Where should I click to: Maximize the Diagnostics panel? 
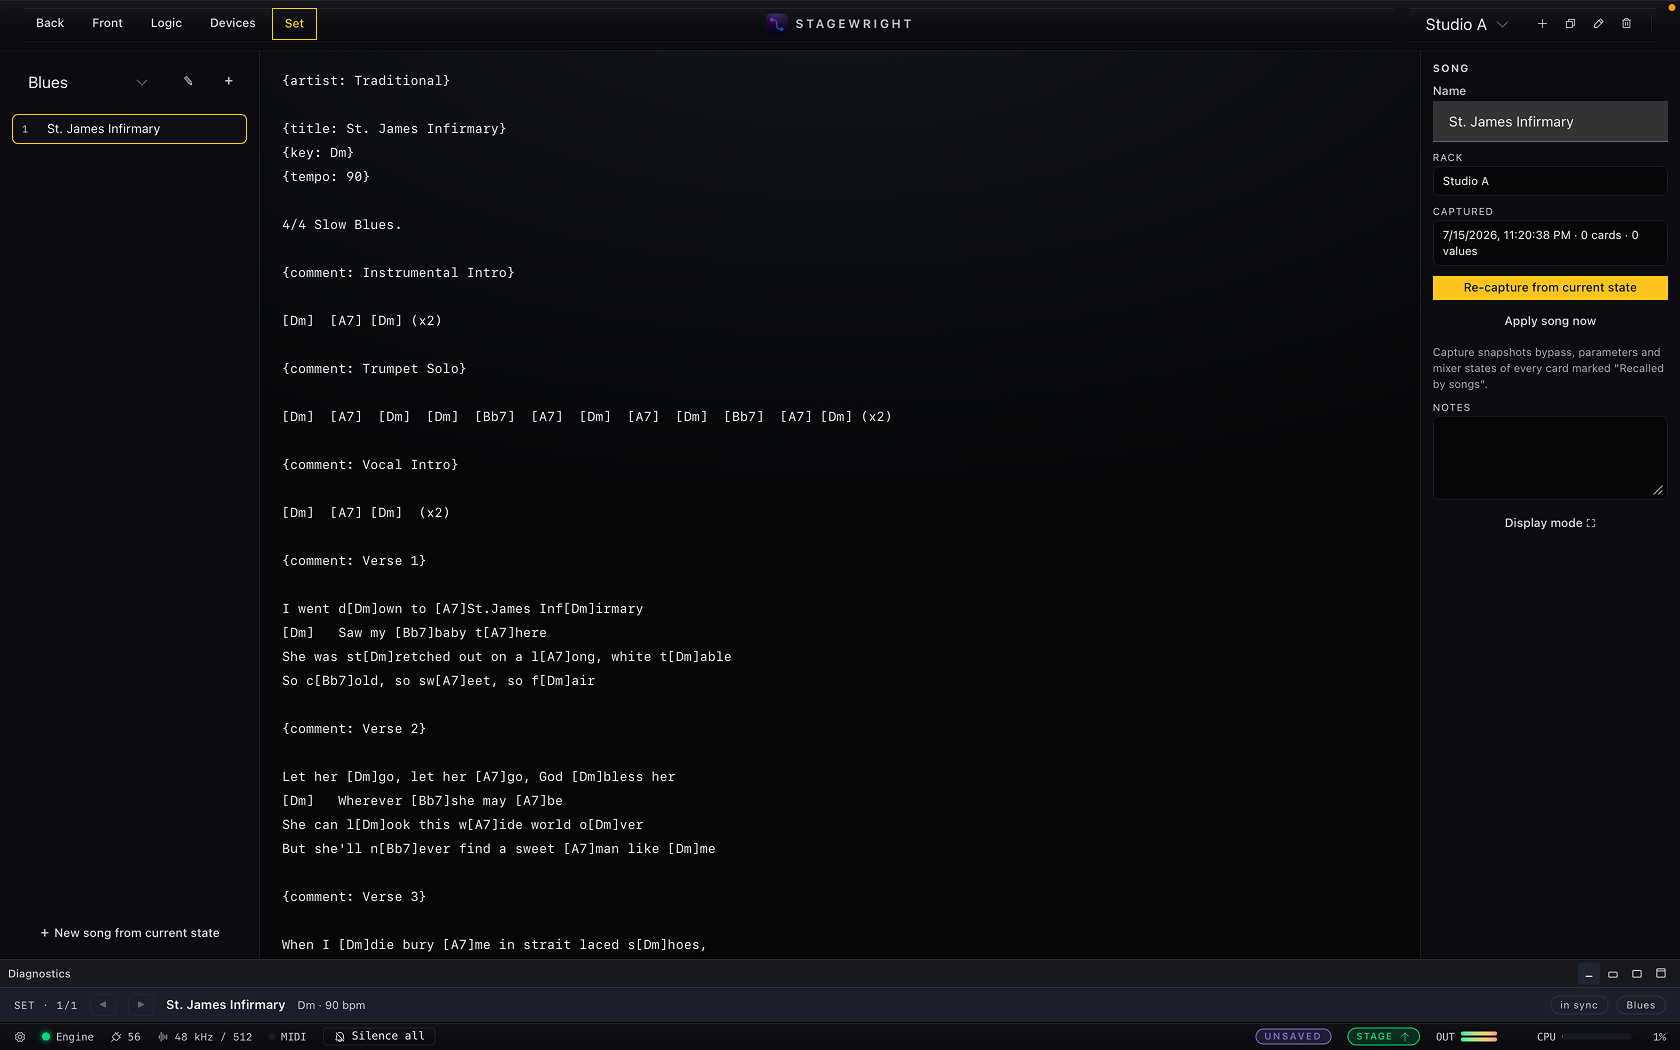click(1661, 974)
